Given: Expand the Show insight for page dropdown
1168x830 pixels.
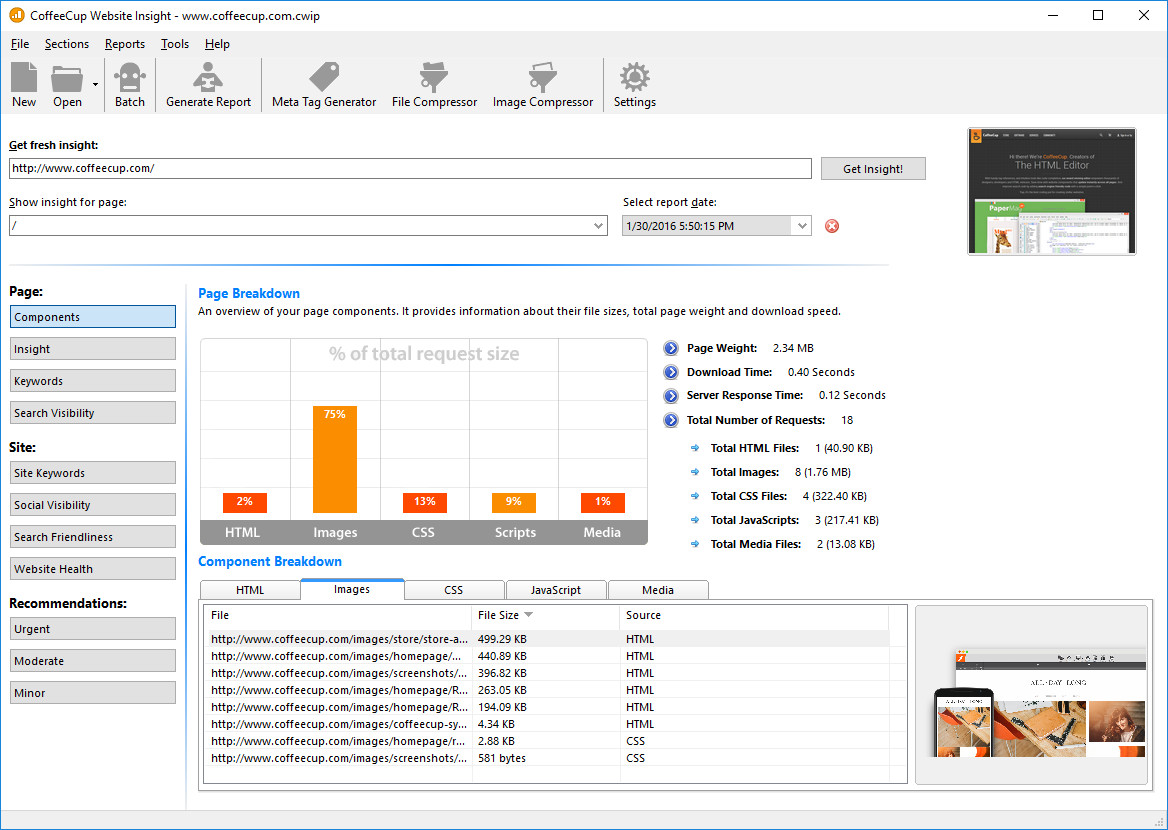Looking at the screenshot, I should pyautogui.click(x=599, y=226).
